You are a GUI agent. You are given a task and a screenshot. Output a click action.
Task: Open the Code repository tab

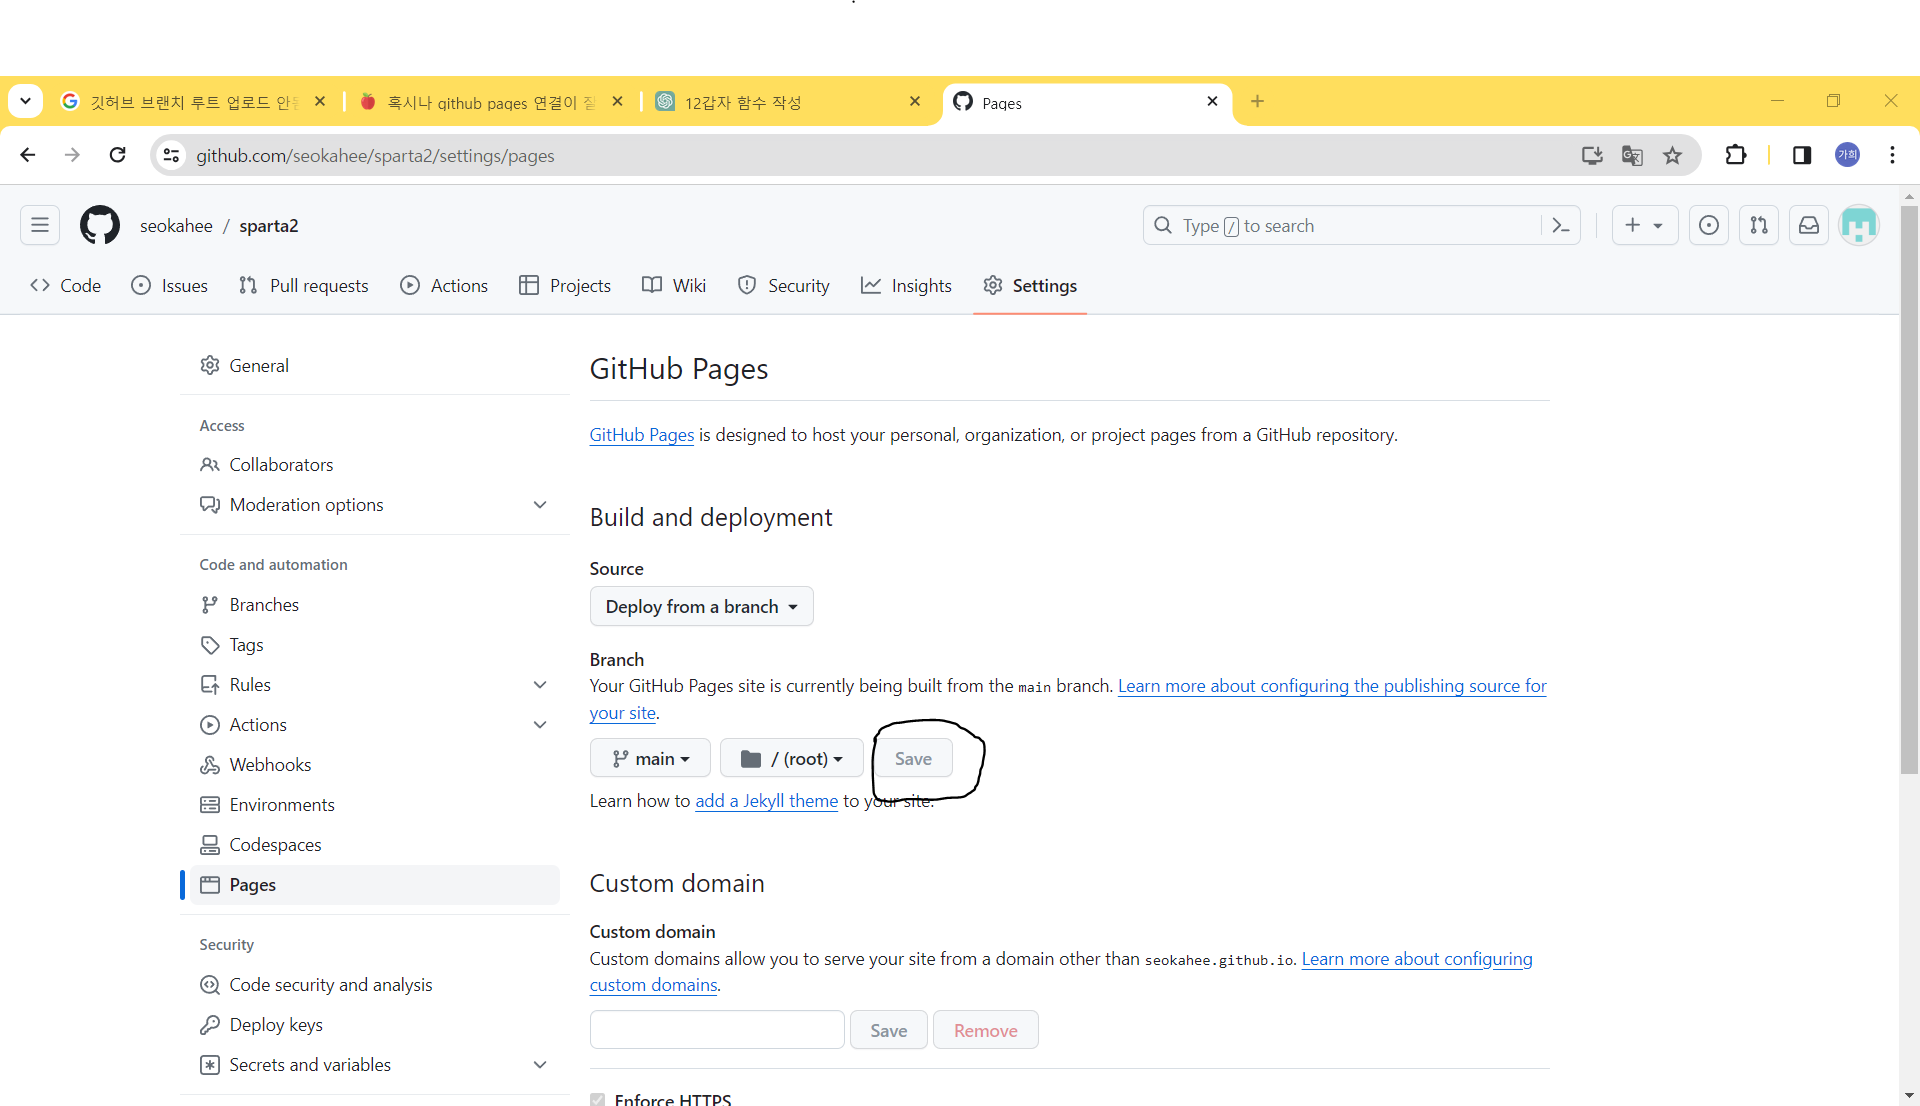click(x=66, y=286)
